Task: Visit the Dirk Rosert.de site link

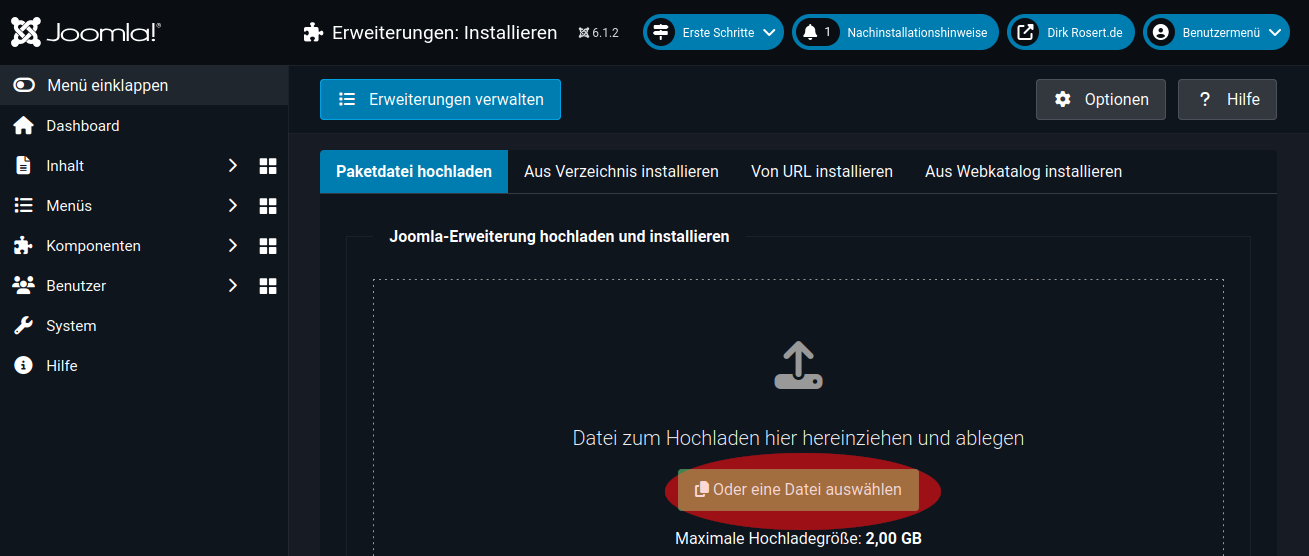Action: [1071, 33]
